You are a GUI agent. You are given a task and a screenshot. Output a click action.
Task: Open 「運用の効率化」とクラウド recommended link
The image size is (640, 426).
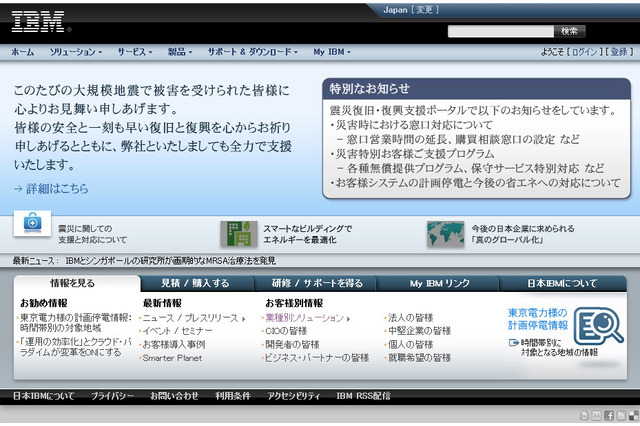coord(76,347)
